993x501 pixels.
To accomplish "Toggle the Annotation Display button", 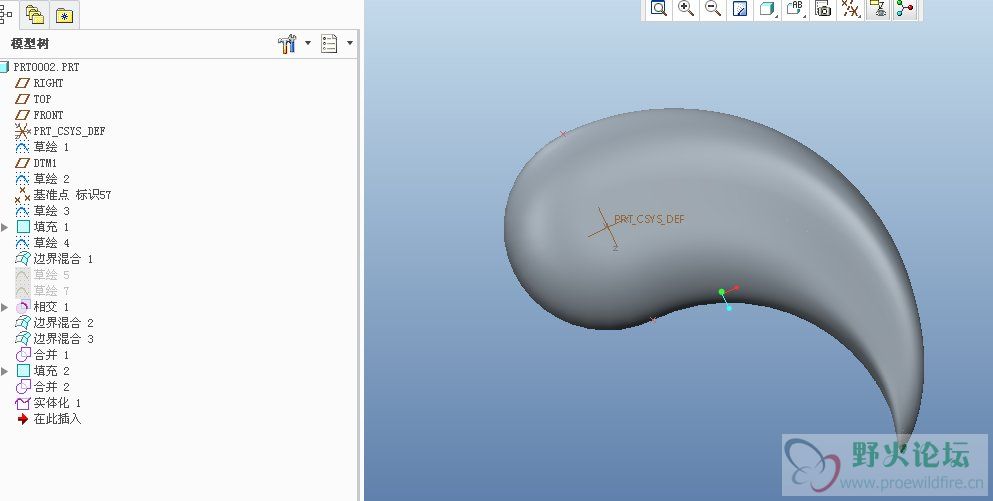I will (878, 9).
